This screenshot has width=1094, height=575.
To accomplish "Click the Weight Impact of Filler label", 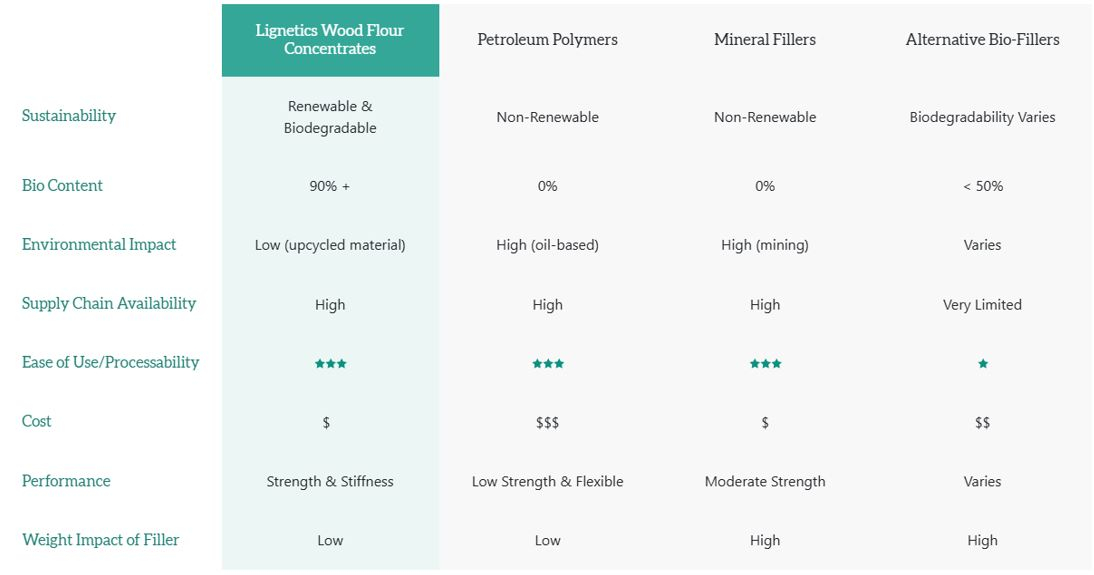I will 101,540.
